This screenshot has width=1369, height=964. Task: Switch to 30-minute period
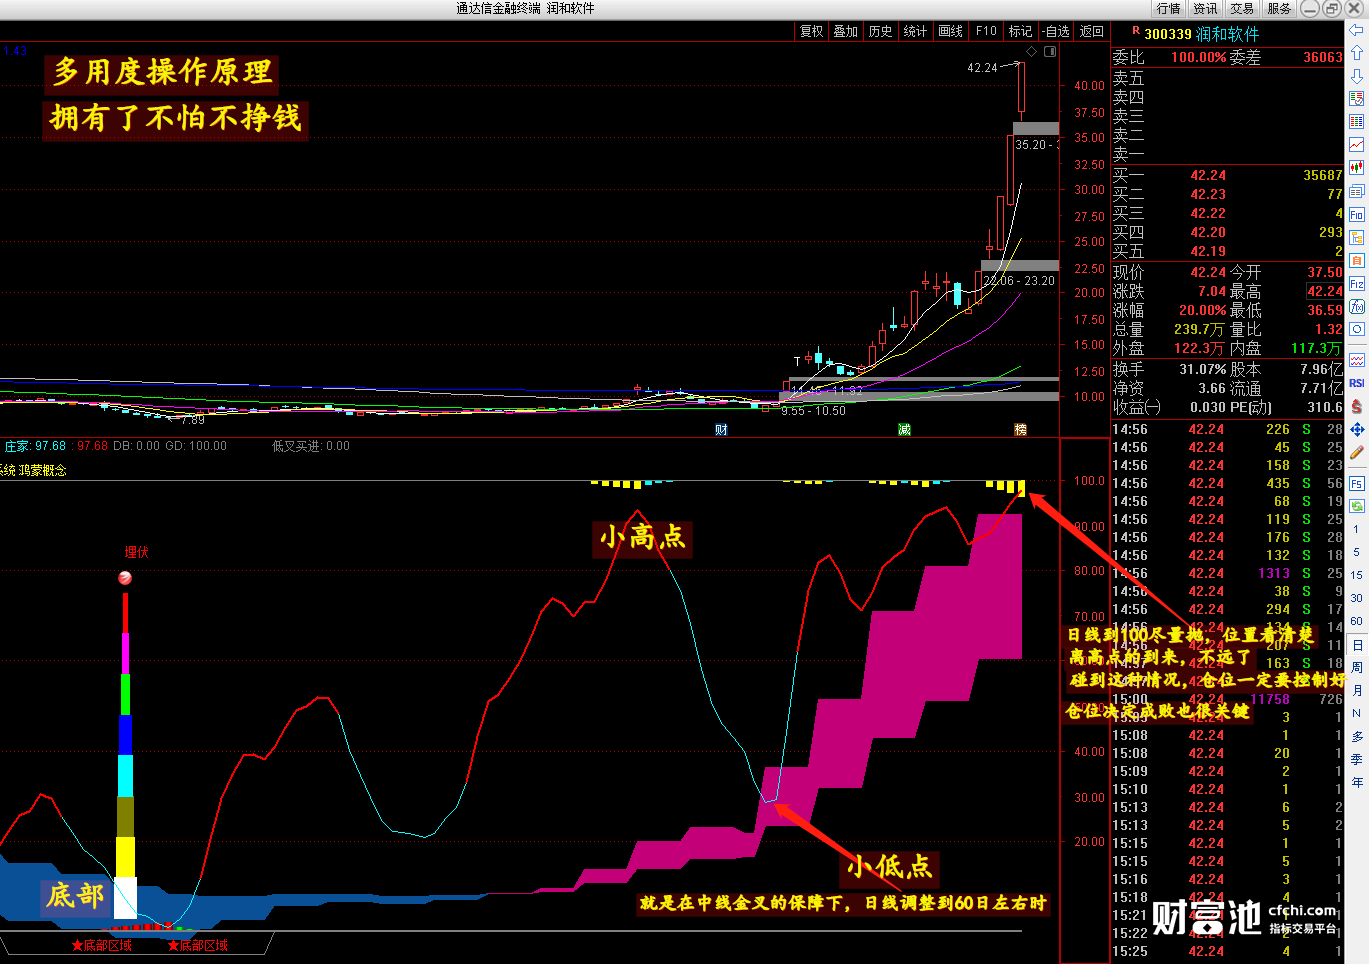click(1357, 598)
